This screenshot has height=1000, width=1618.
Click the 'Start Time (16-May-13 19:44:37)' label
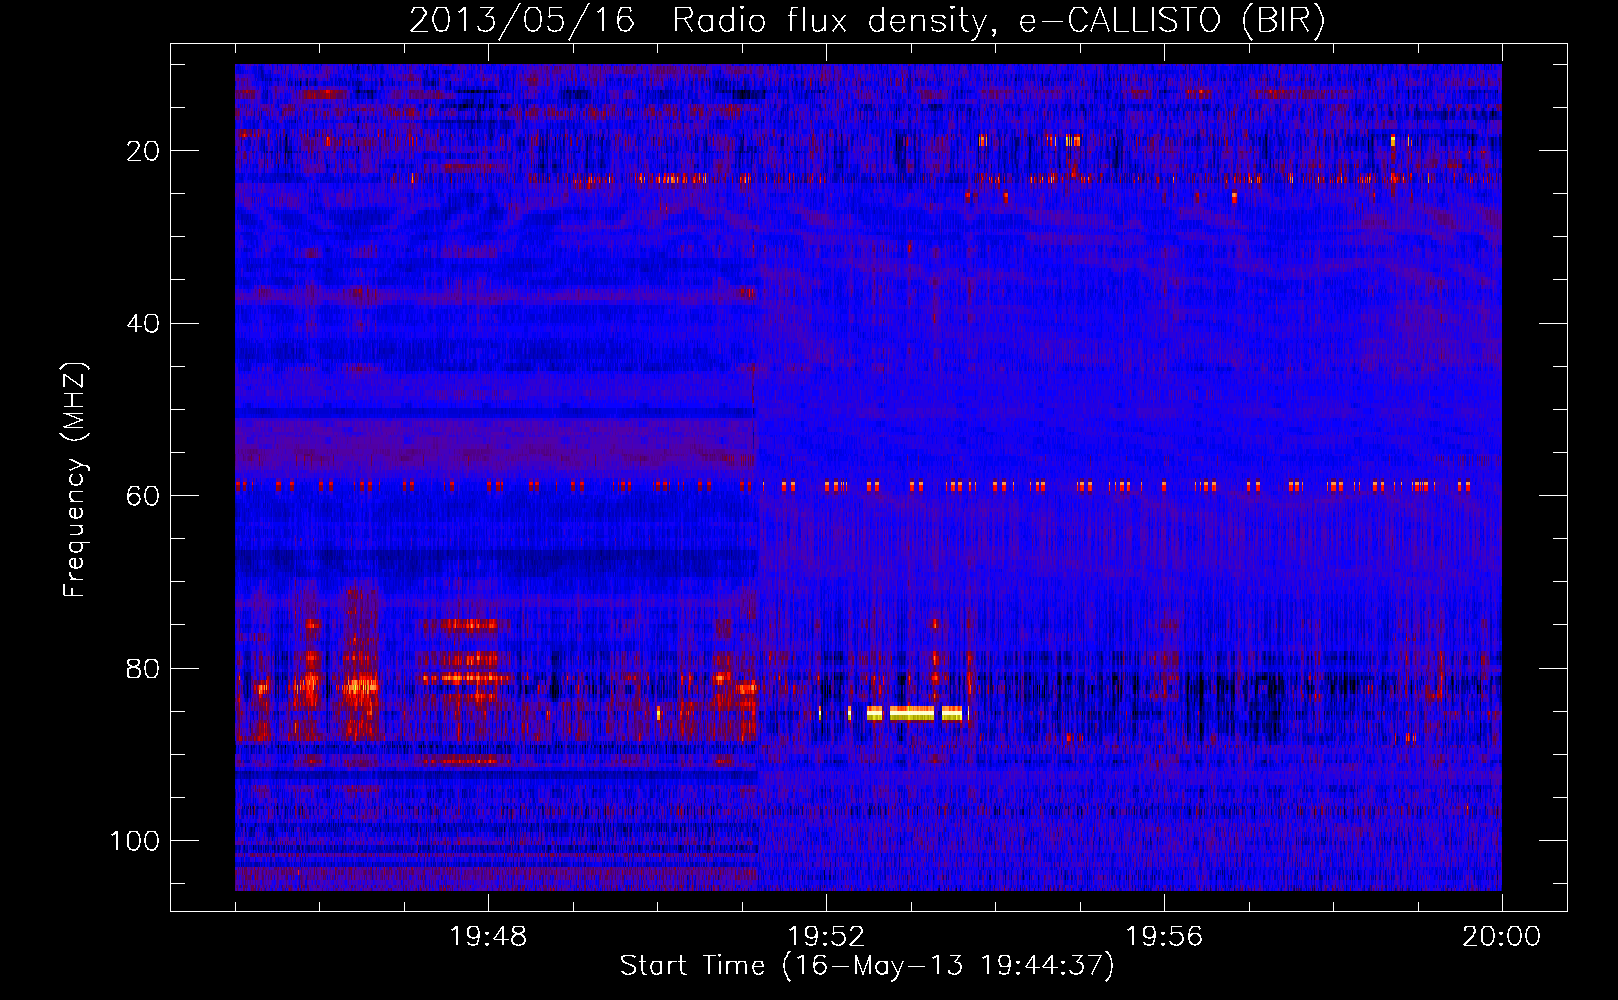[x=867, y=966]
